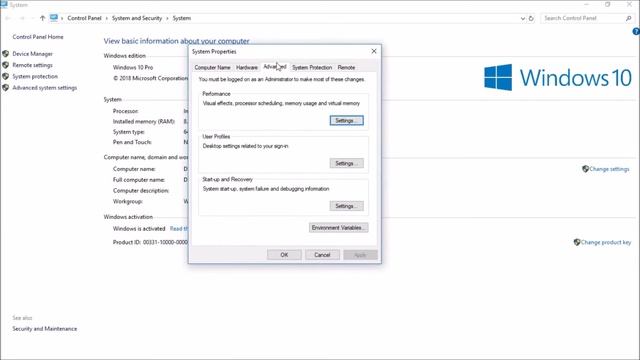Expand address bar history dropdown
This screenshot has width=640, height=360.
pyautogui.click(x=523, y=18)
